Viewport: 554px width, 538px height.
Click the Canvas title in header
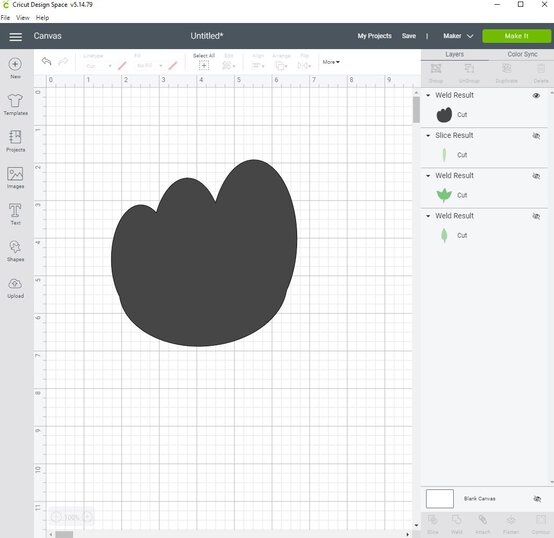[x=47, y=36]
